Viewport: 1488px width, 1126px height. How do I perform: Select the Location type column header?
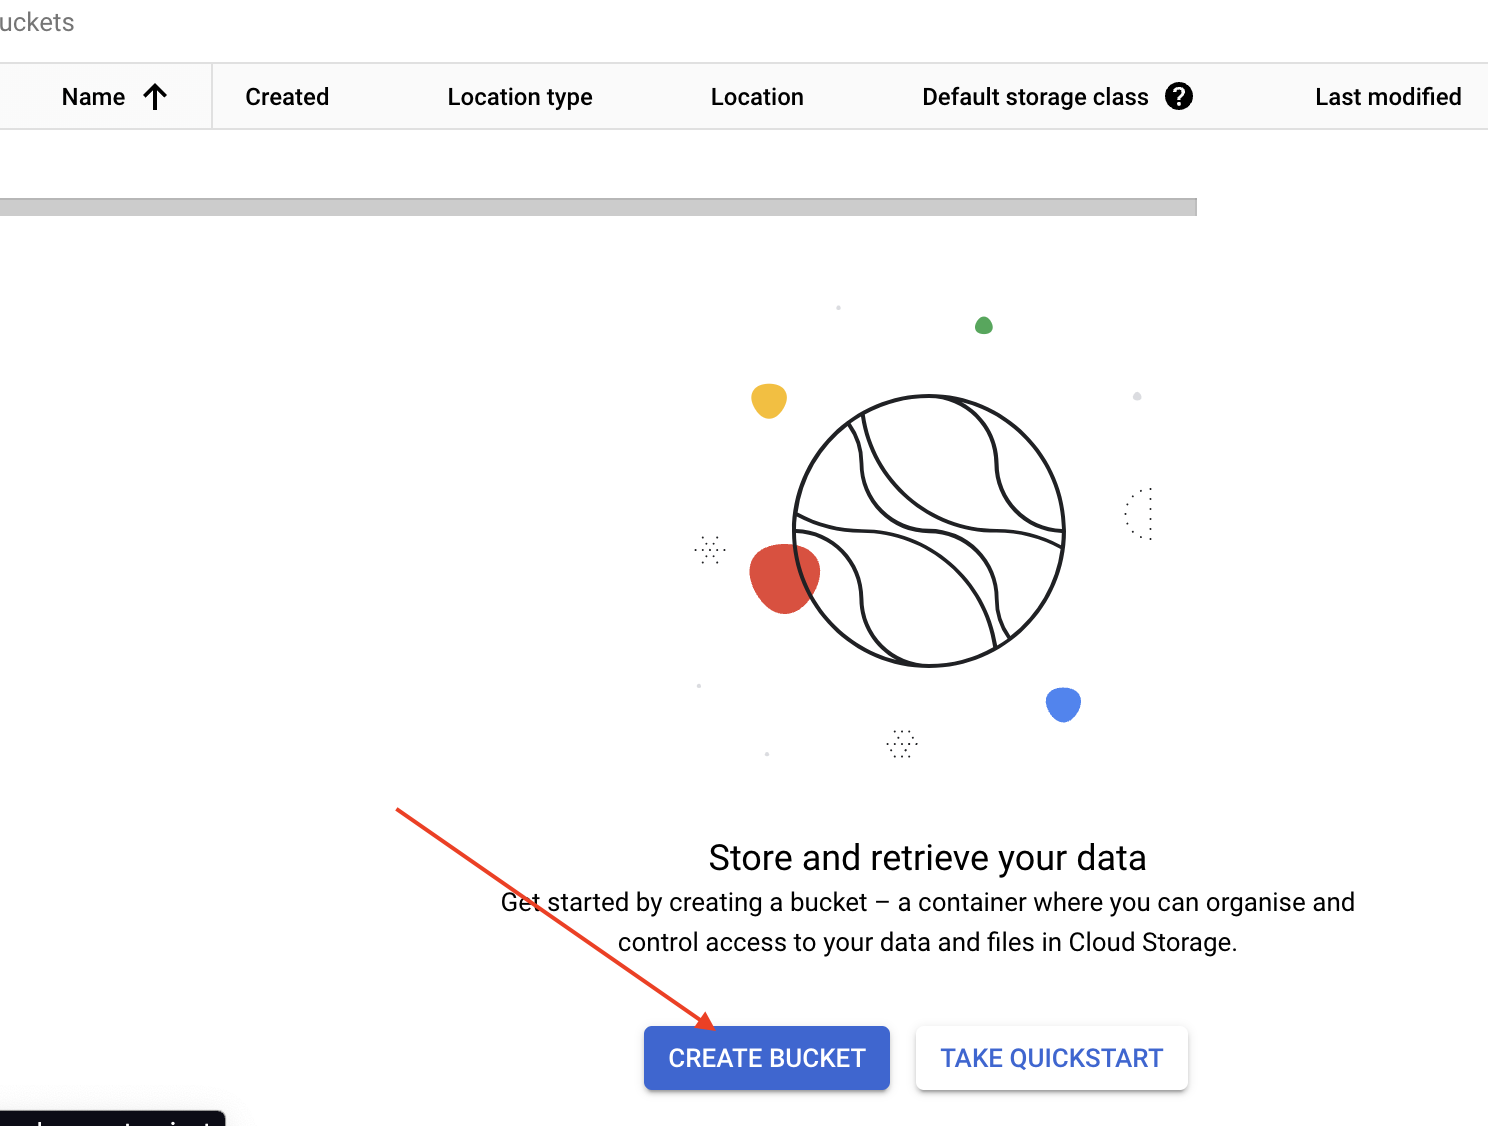(519, 97)
